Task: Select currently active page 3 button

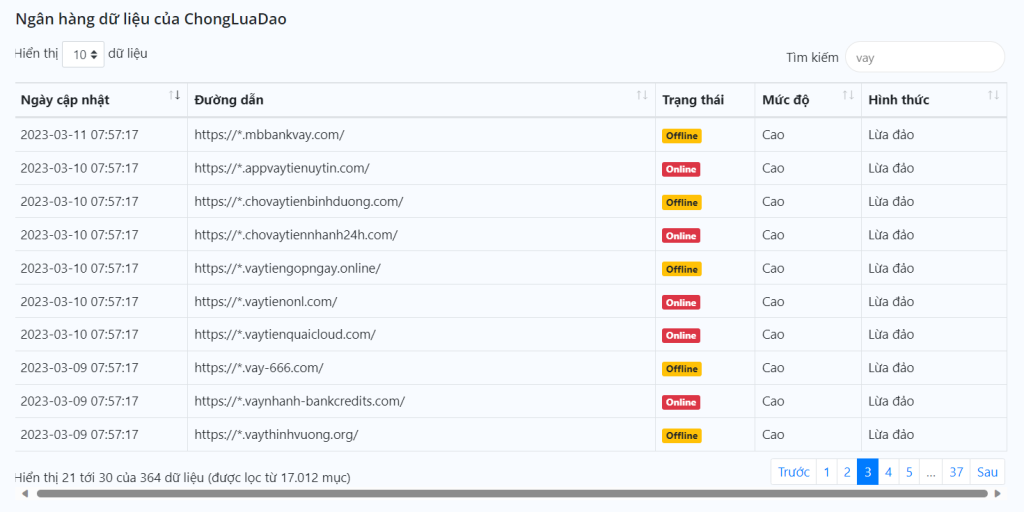Action: point(867,472)
